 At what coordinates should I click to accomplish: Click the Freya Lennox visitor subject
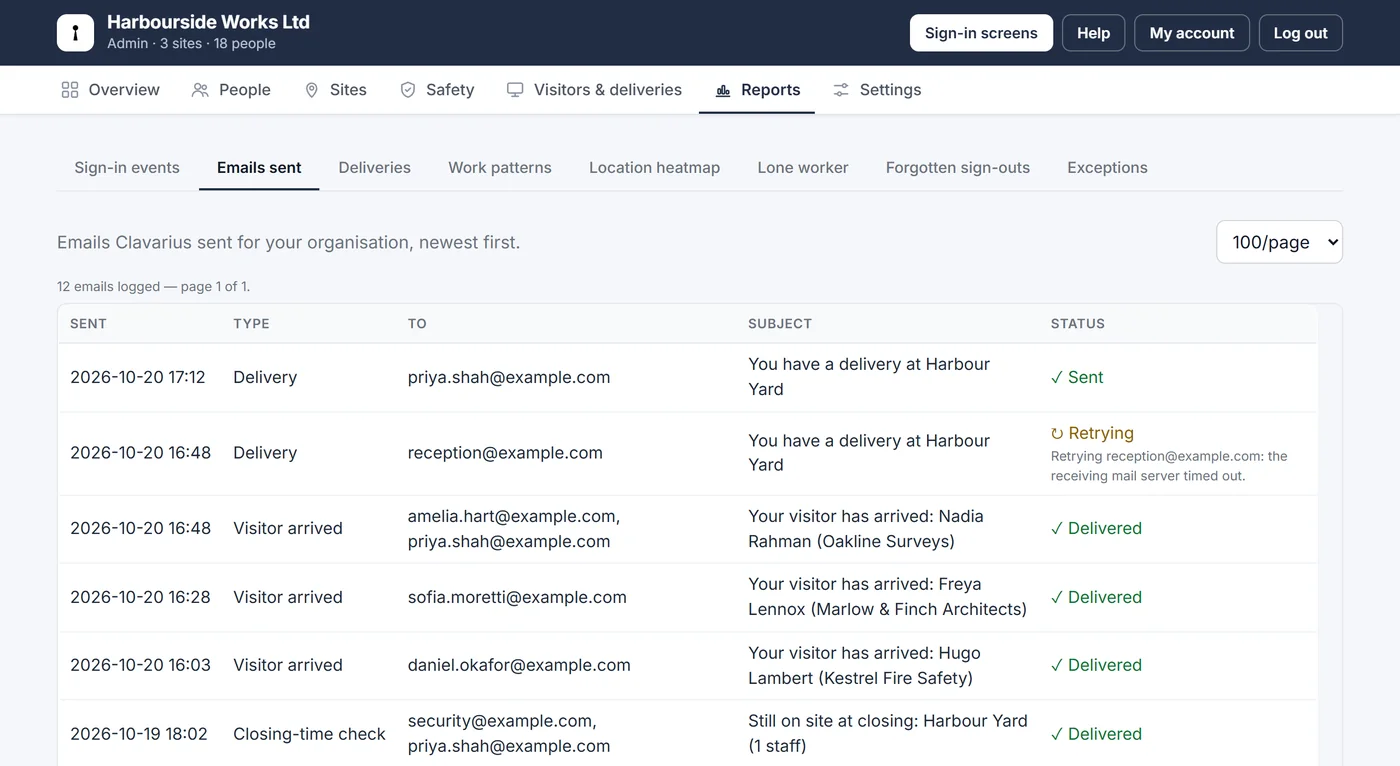[887, 597]
